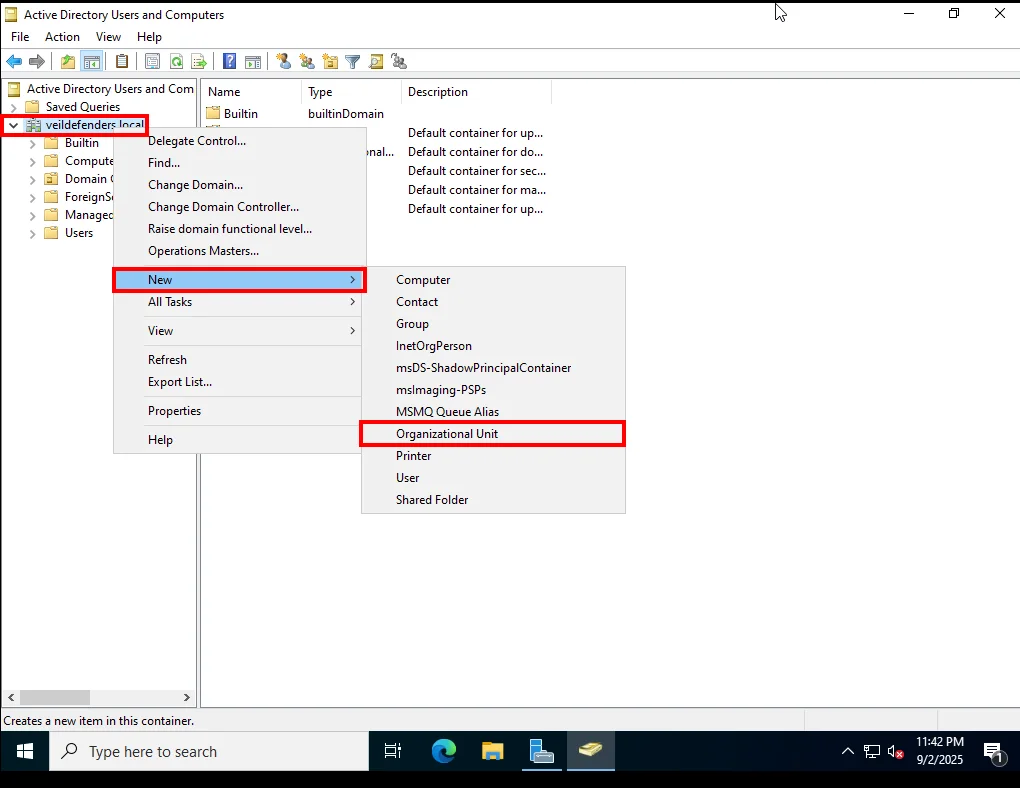Expand the ForeignS tree node
Viewport: 1020px width, 788px height.
pos(33,198)
